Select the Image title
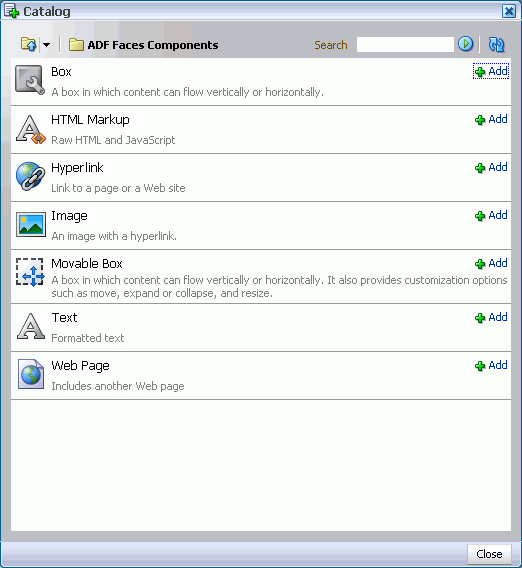This screenshot has width=522, height=568. click(x=69, y=216)
